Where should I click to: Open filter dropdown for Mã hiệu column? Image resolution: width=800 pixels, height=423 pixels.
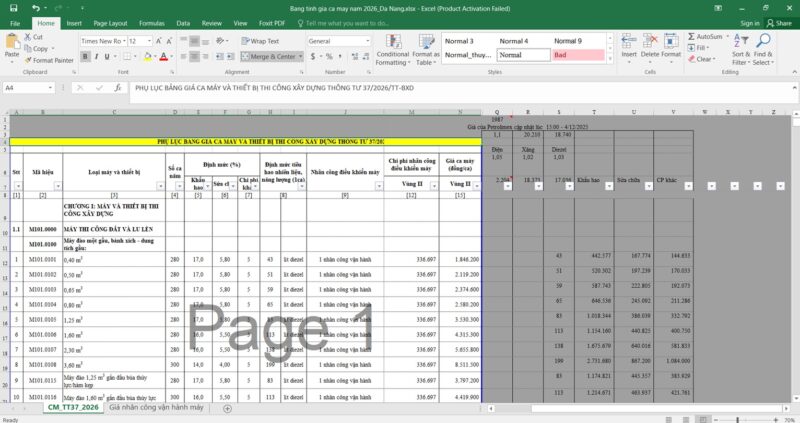coord(58,186)
